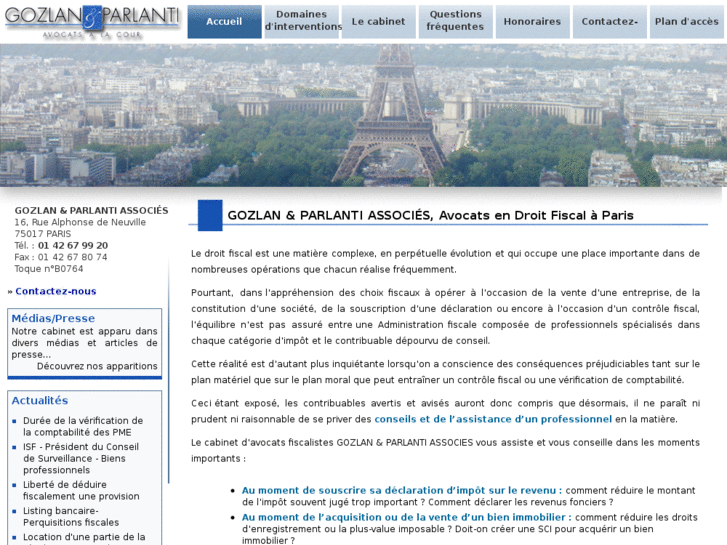Viewport: 727px width, 545px height.
Task: Open Listing bancaire-Perquisitions fiscales news item
Action: [x=71, y=516]
